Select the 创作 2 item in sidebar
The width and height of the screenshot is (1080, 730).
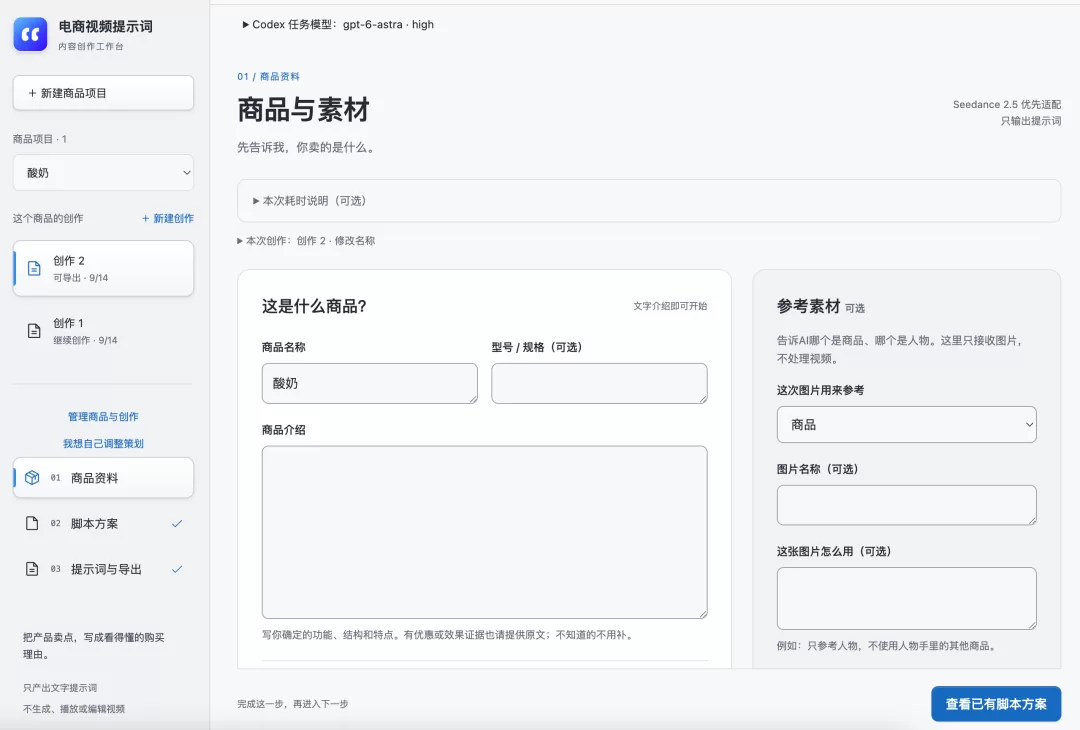click(103, 269)
